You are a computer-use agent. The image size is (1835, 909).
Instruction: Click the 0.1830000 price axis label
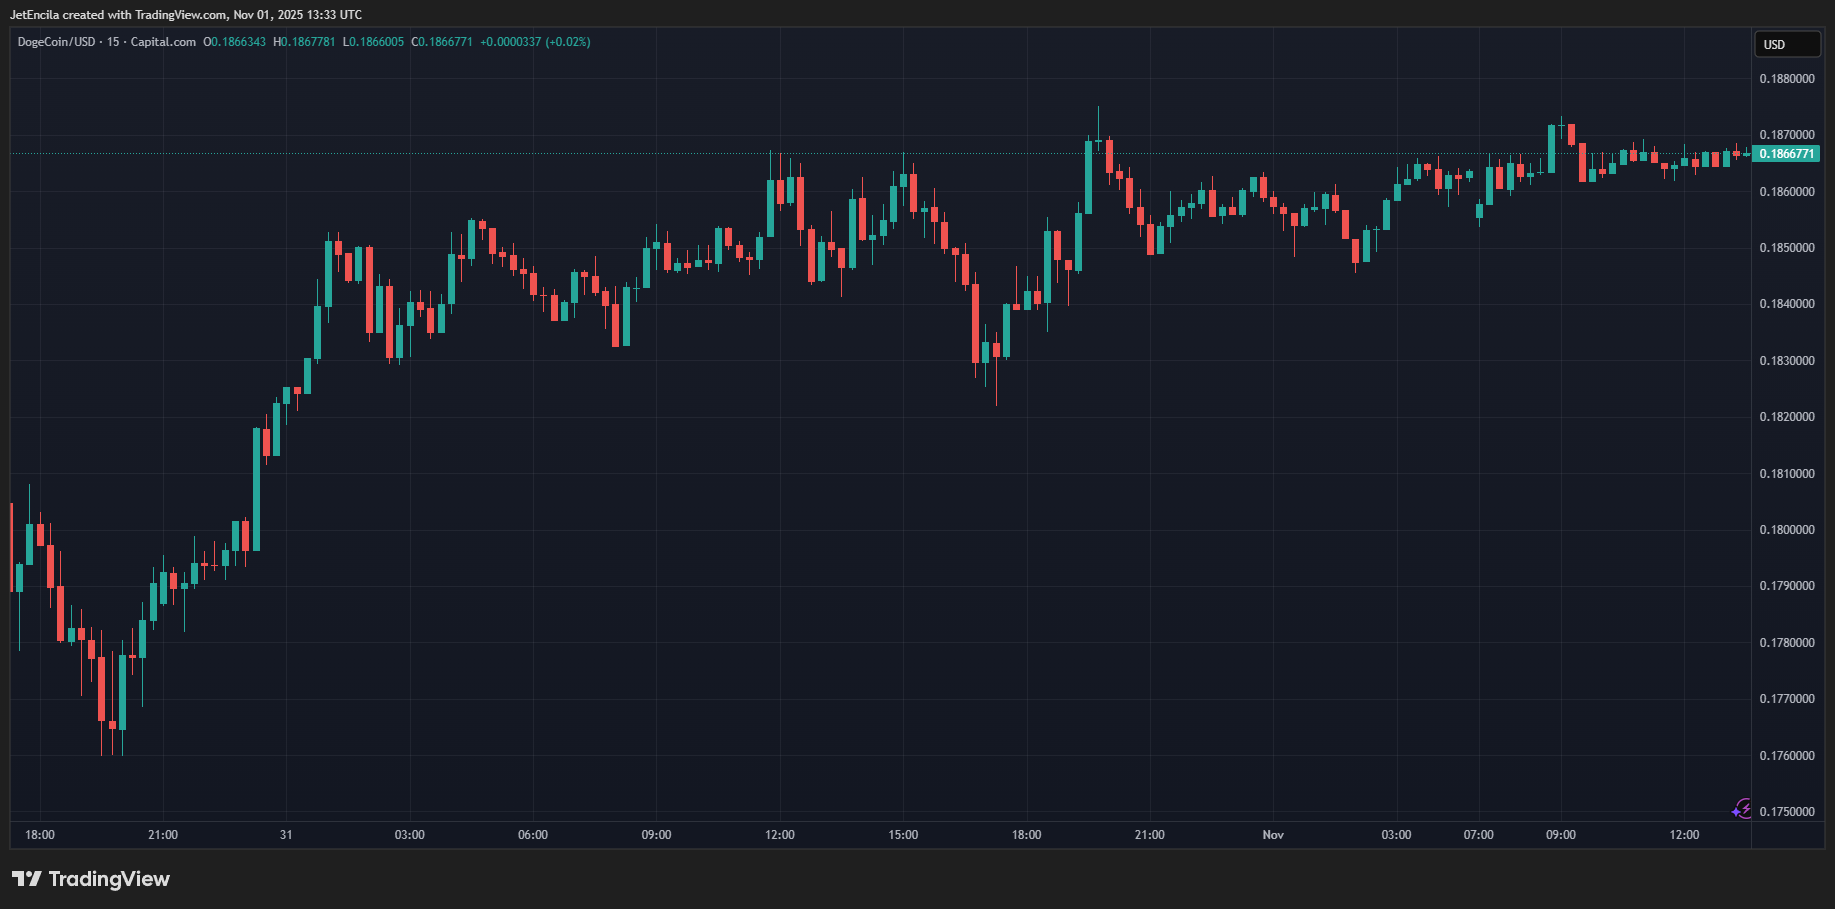[x=1786, y=361]
